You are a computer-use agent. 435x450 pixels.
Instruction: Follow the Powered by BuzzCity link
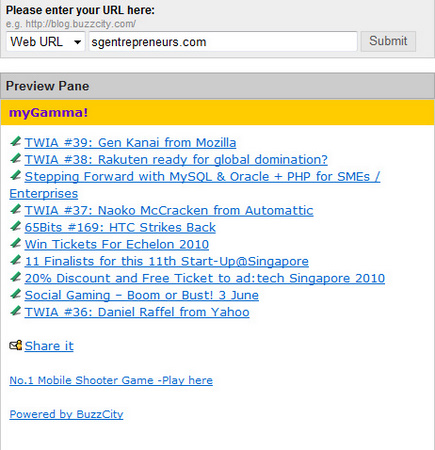click(66, 414)
